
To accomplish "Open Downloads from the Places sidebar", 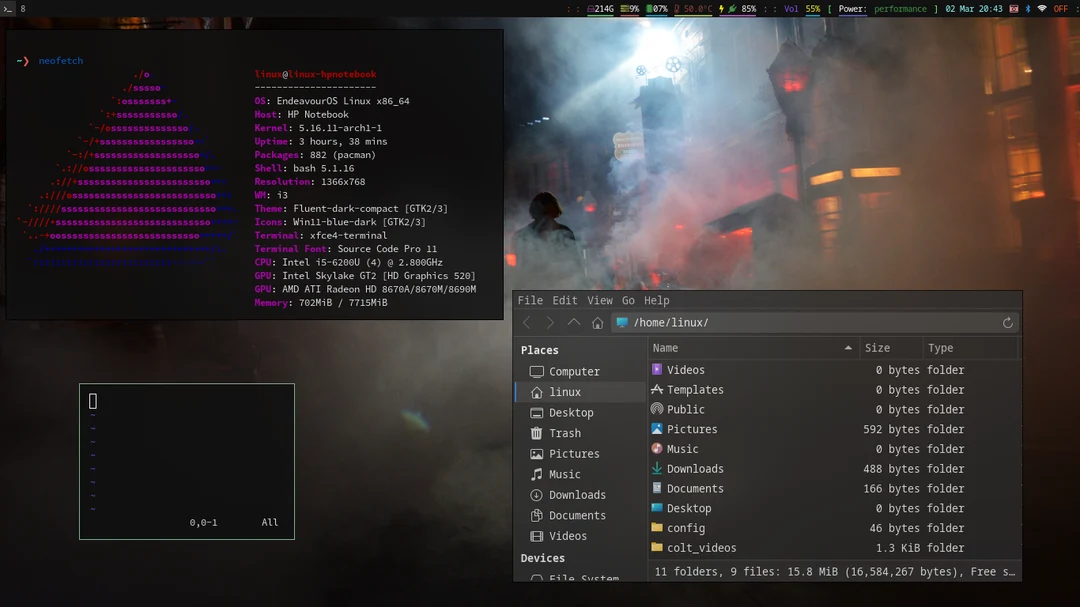I will [x=578, y=494].
